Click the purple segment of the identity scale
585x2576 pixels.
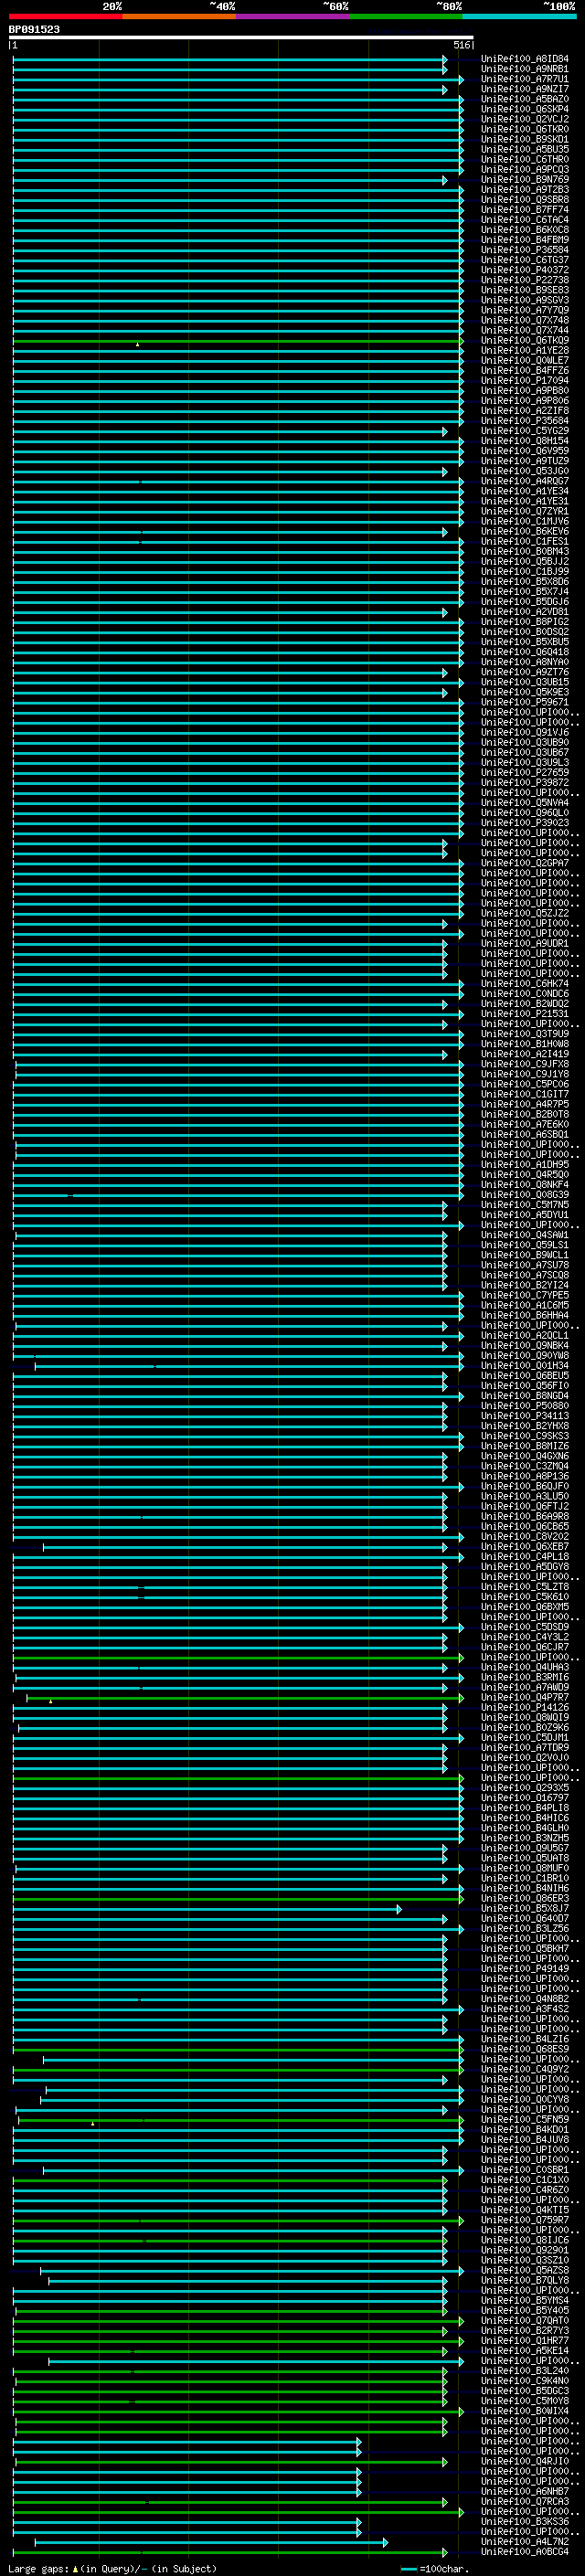pos(293,16)
